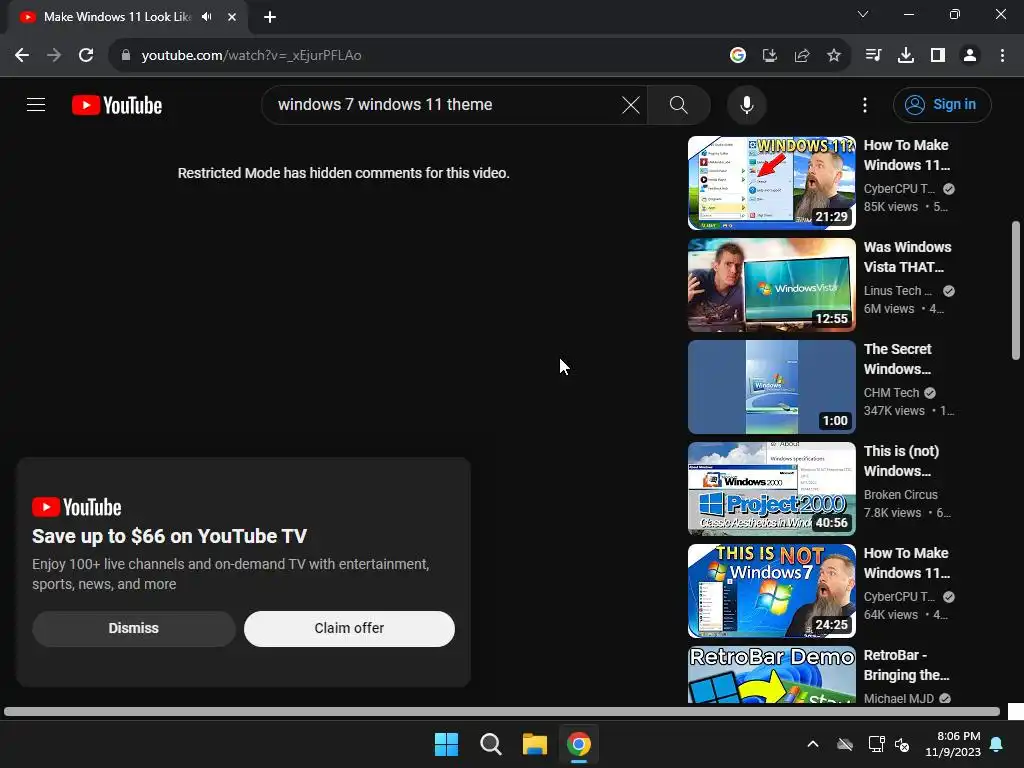The height and width of the screenshot is (768, 1024).
Task: Reload the page
Action: [x=86, y=56]
